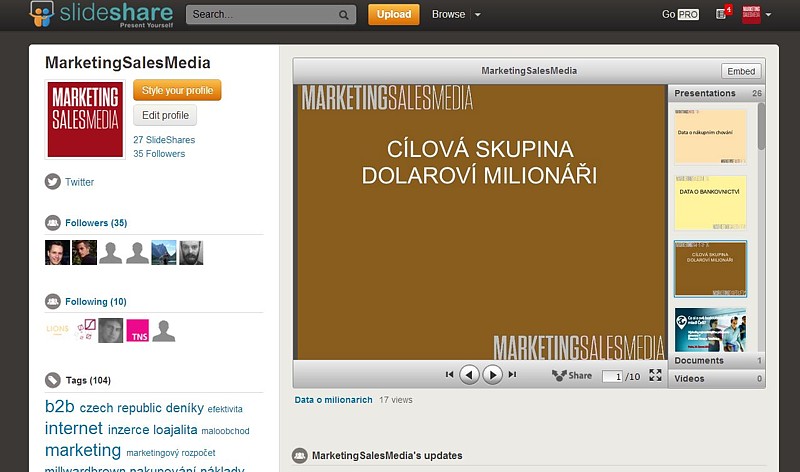800x472 pixels.
Task: Click the Followers group icon
Action: (x=53, y=222)
